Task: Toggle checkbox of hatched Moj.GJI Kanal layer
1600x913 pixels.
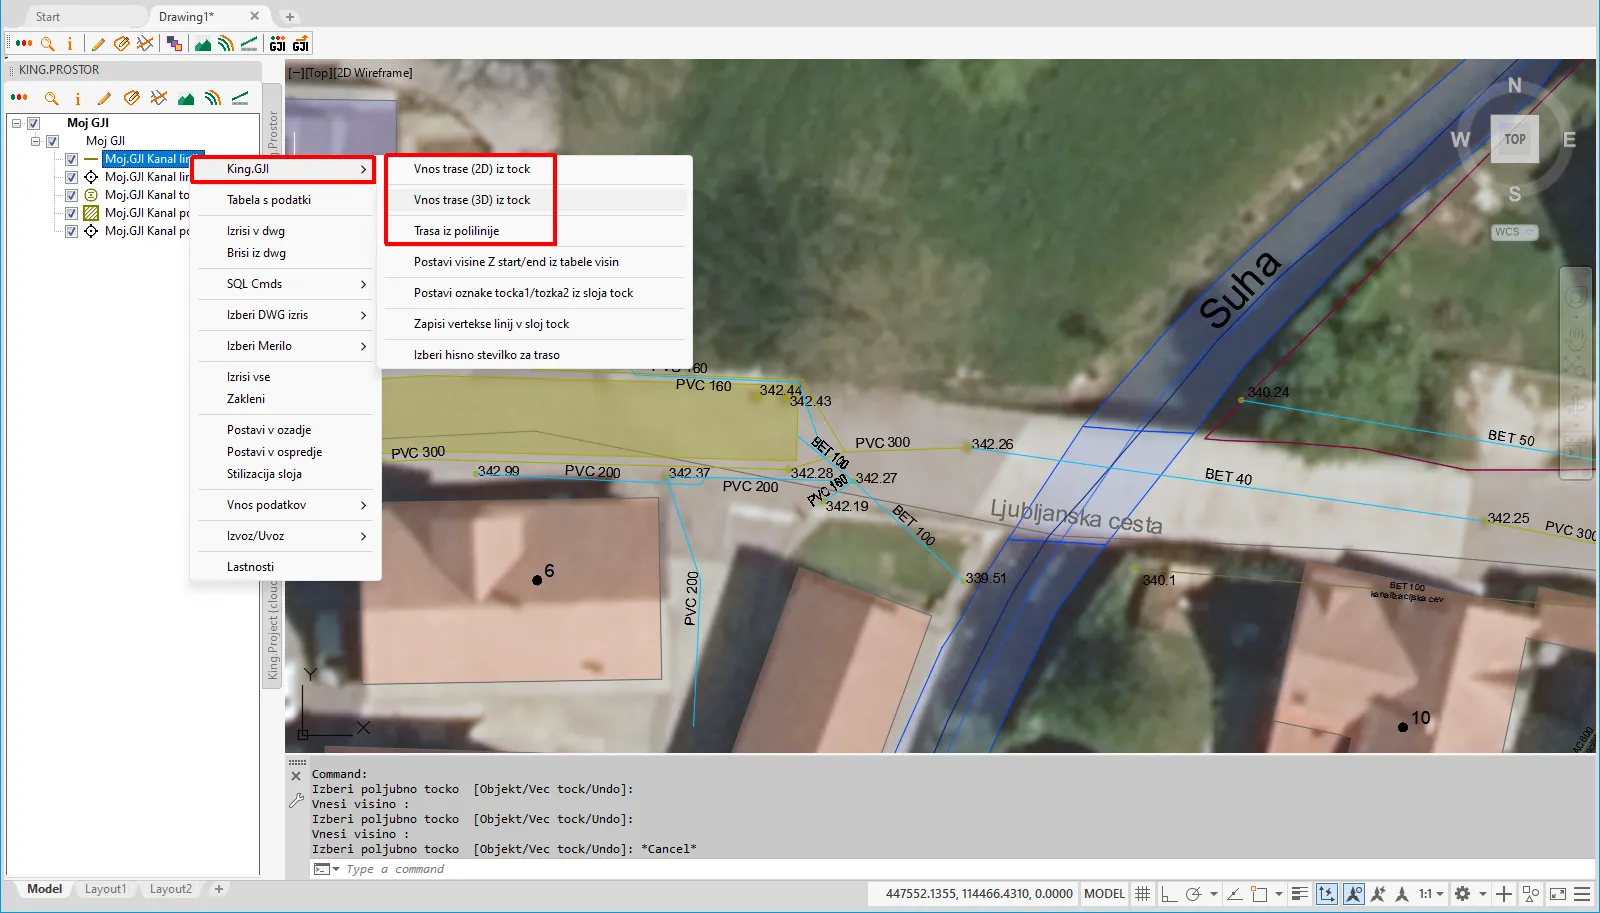Action: point(71,213)
